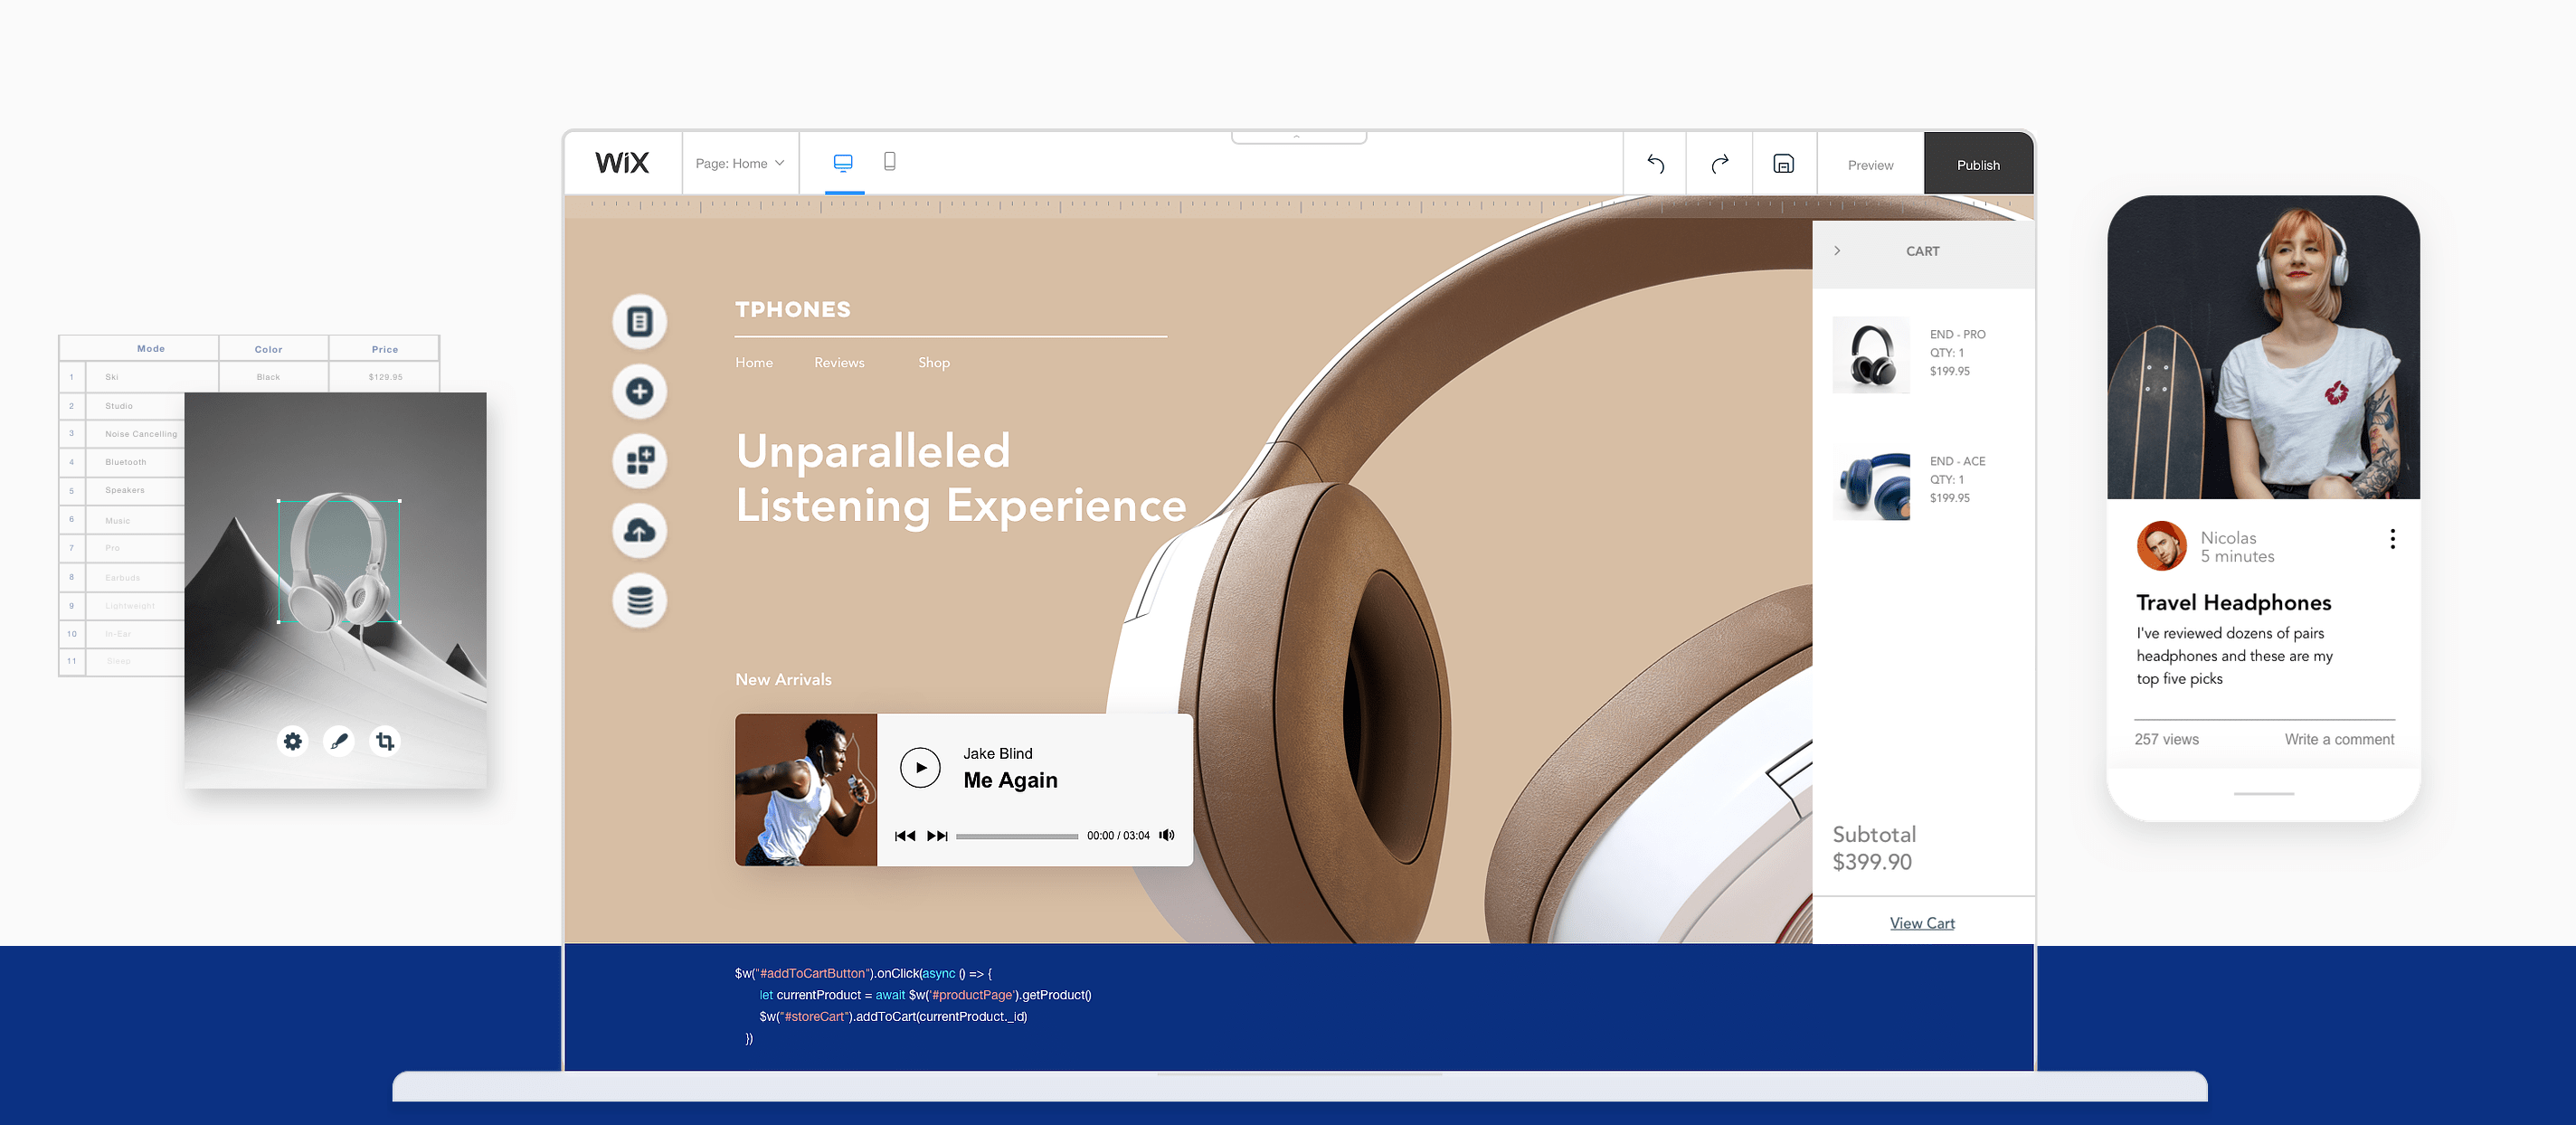Select the Unparalleled Listening Experience heading
2576x1125 pixels.
pyautogui.click(x=961, y=479)
